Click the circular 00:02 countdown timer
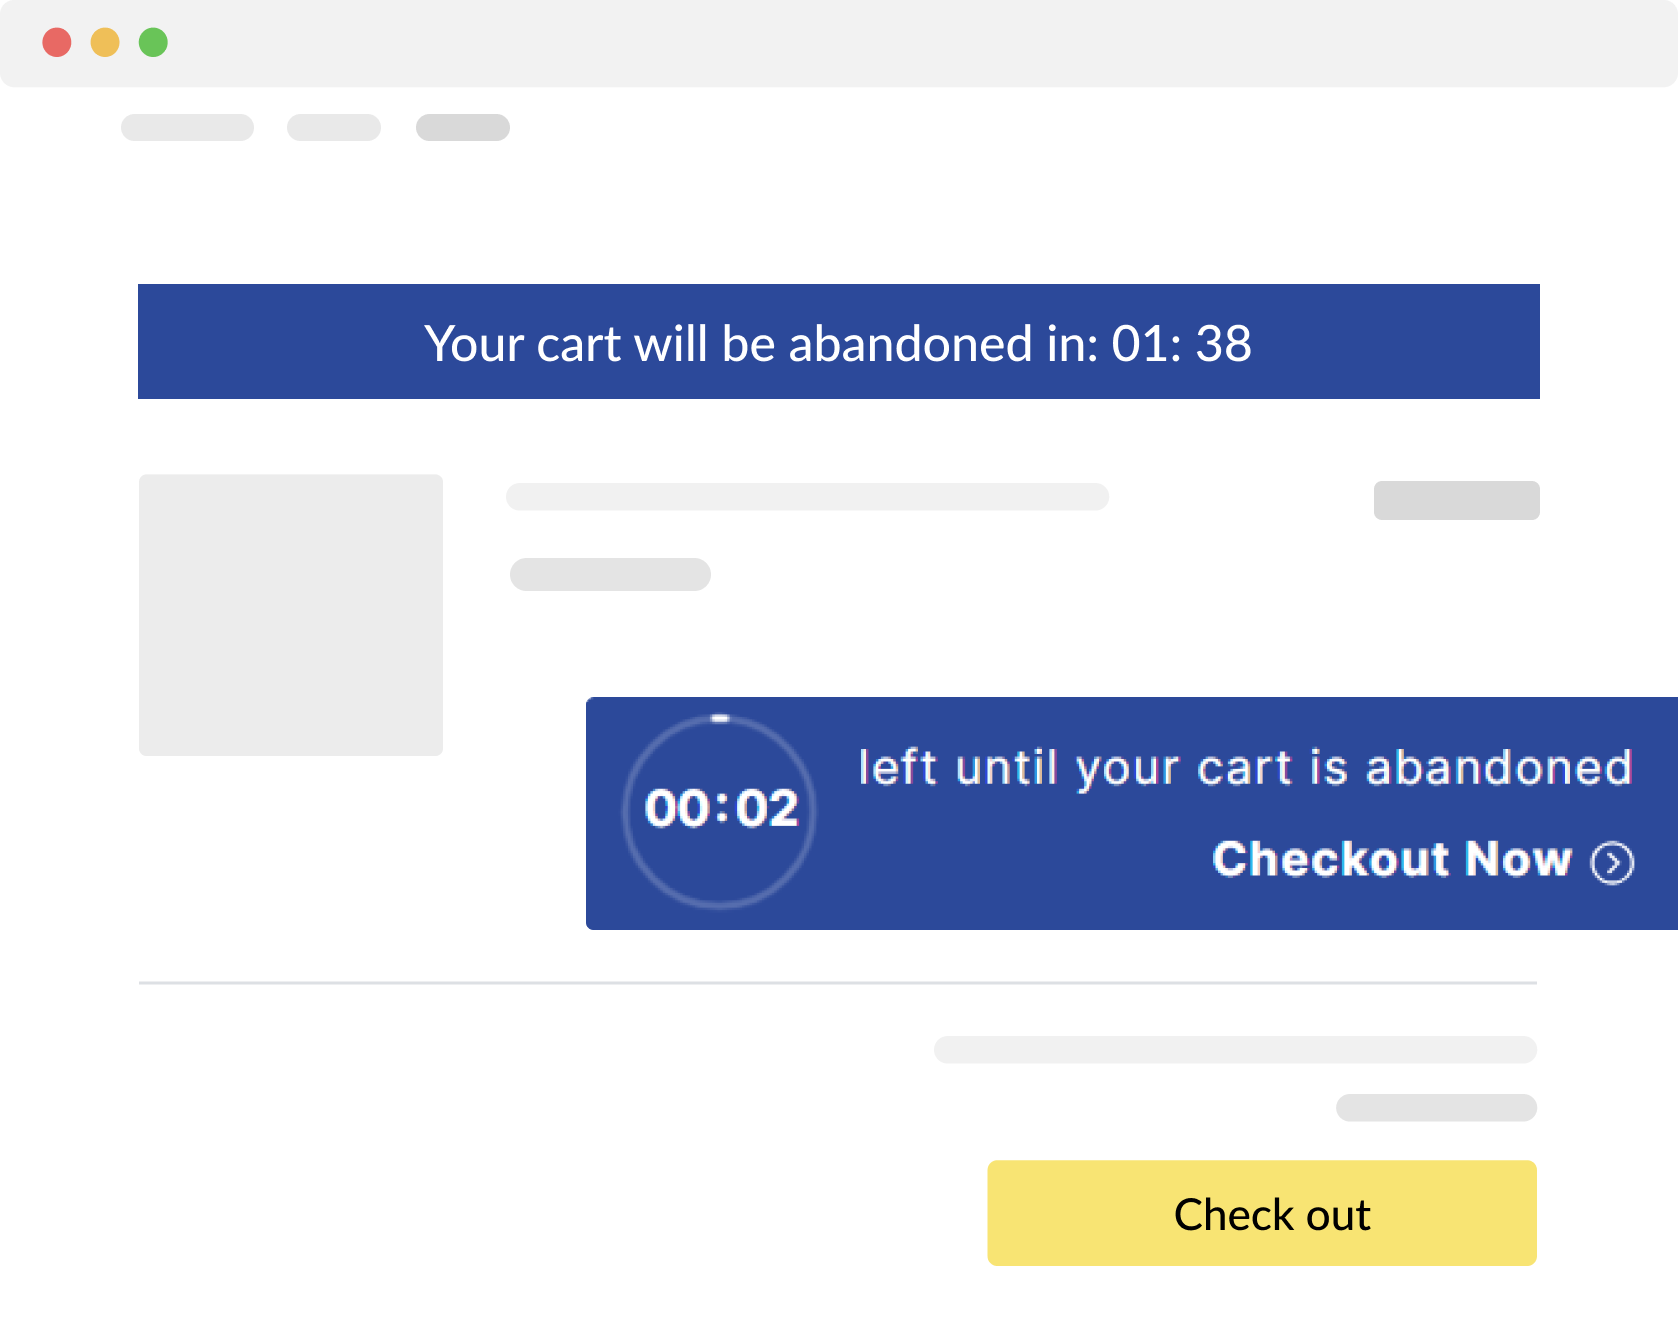The height and width of the screenshot is (1342, 1678). pos(720,810)
